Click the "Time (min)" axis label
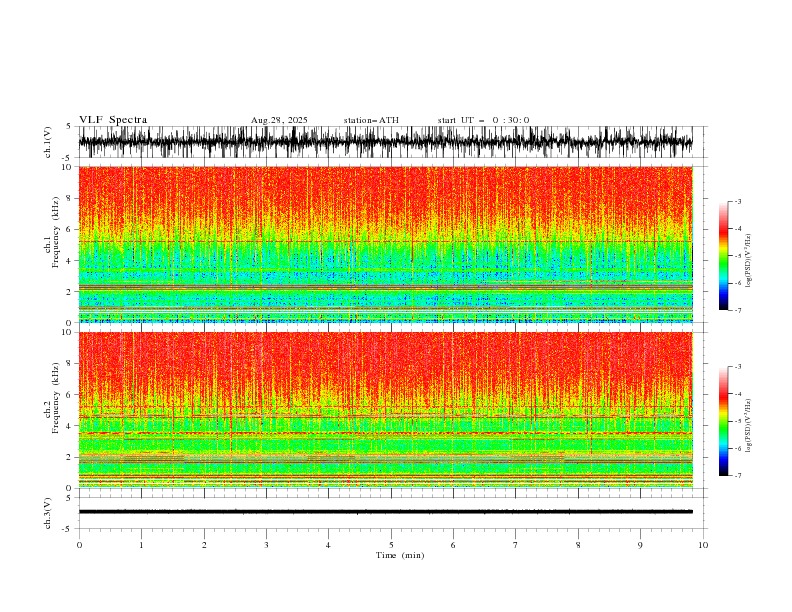The image size is (792, 612). [400, 555]
